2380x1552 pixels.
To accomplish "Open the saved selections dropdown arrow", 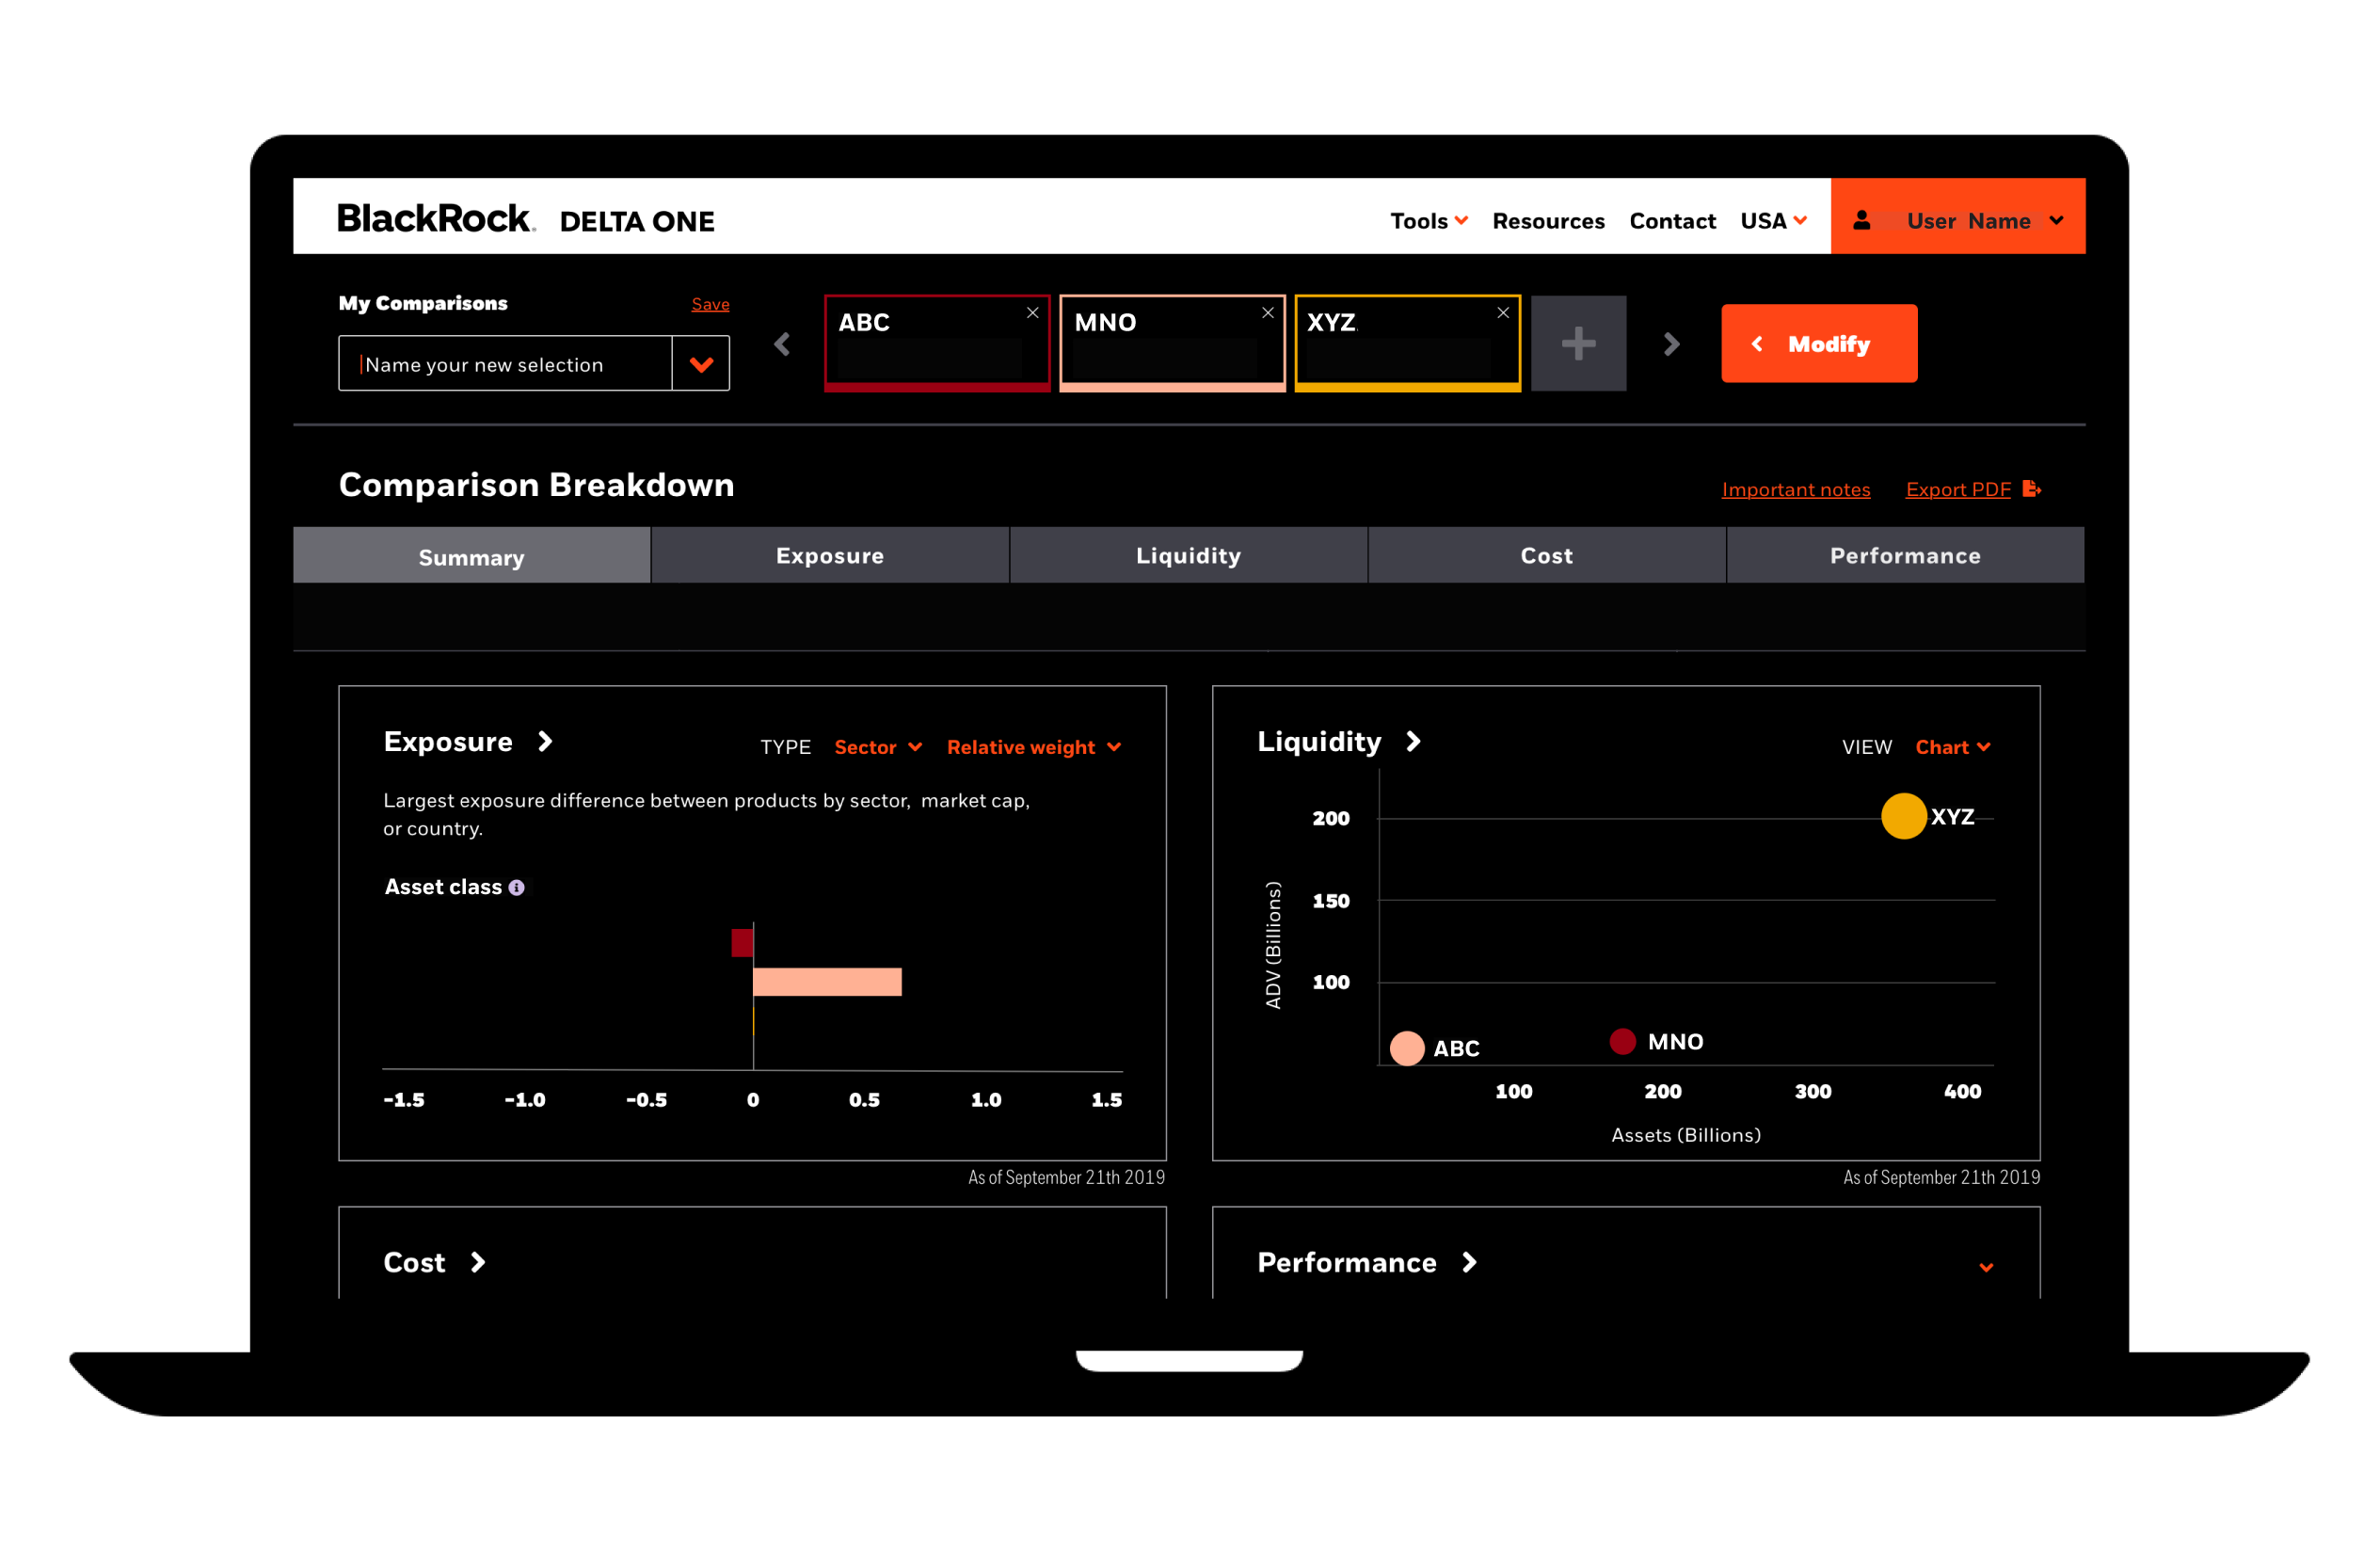I will pyautogui.click(x=701, y=364).
